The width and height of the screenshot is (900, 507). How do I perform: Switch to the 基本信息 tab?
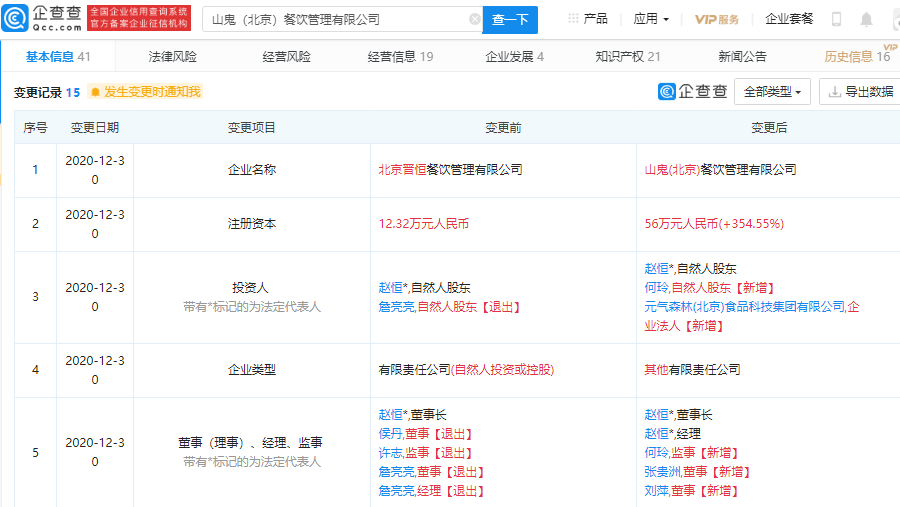click(58, 56)
